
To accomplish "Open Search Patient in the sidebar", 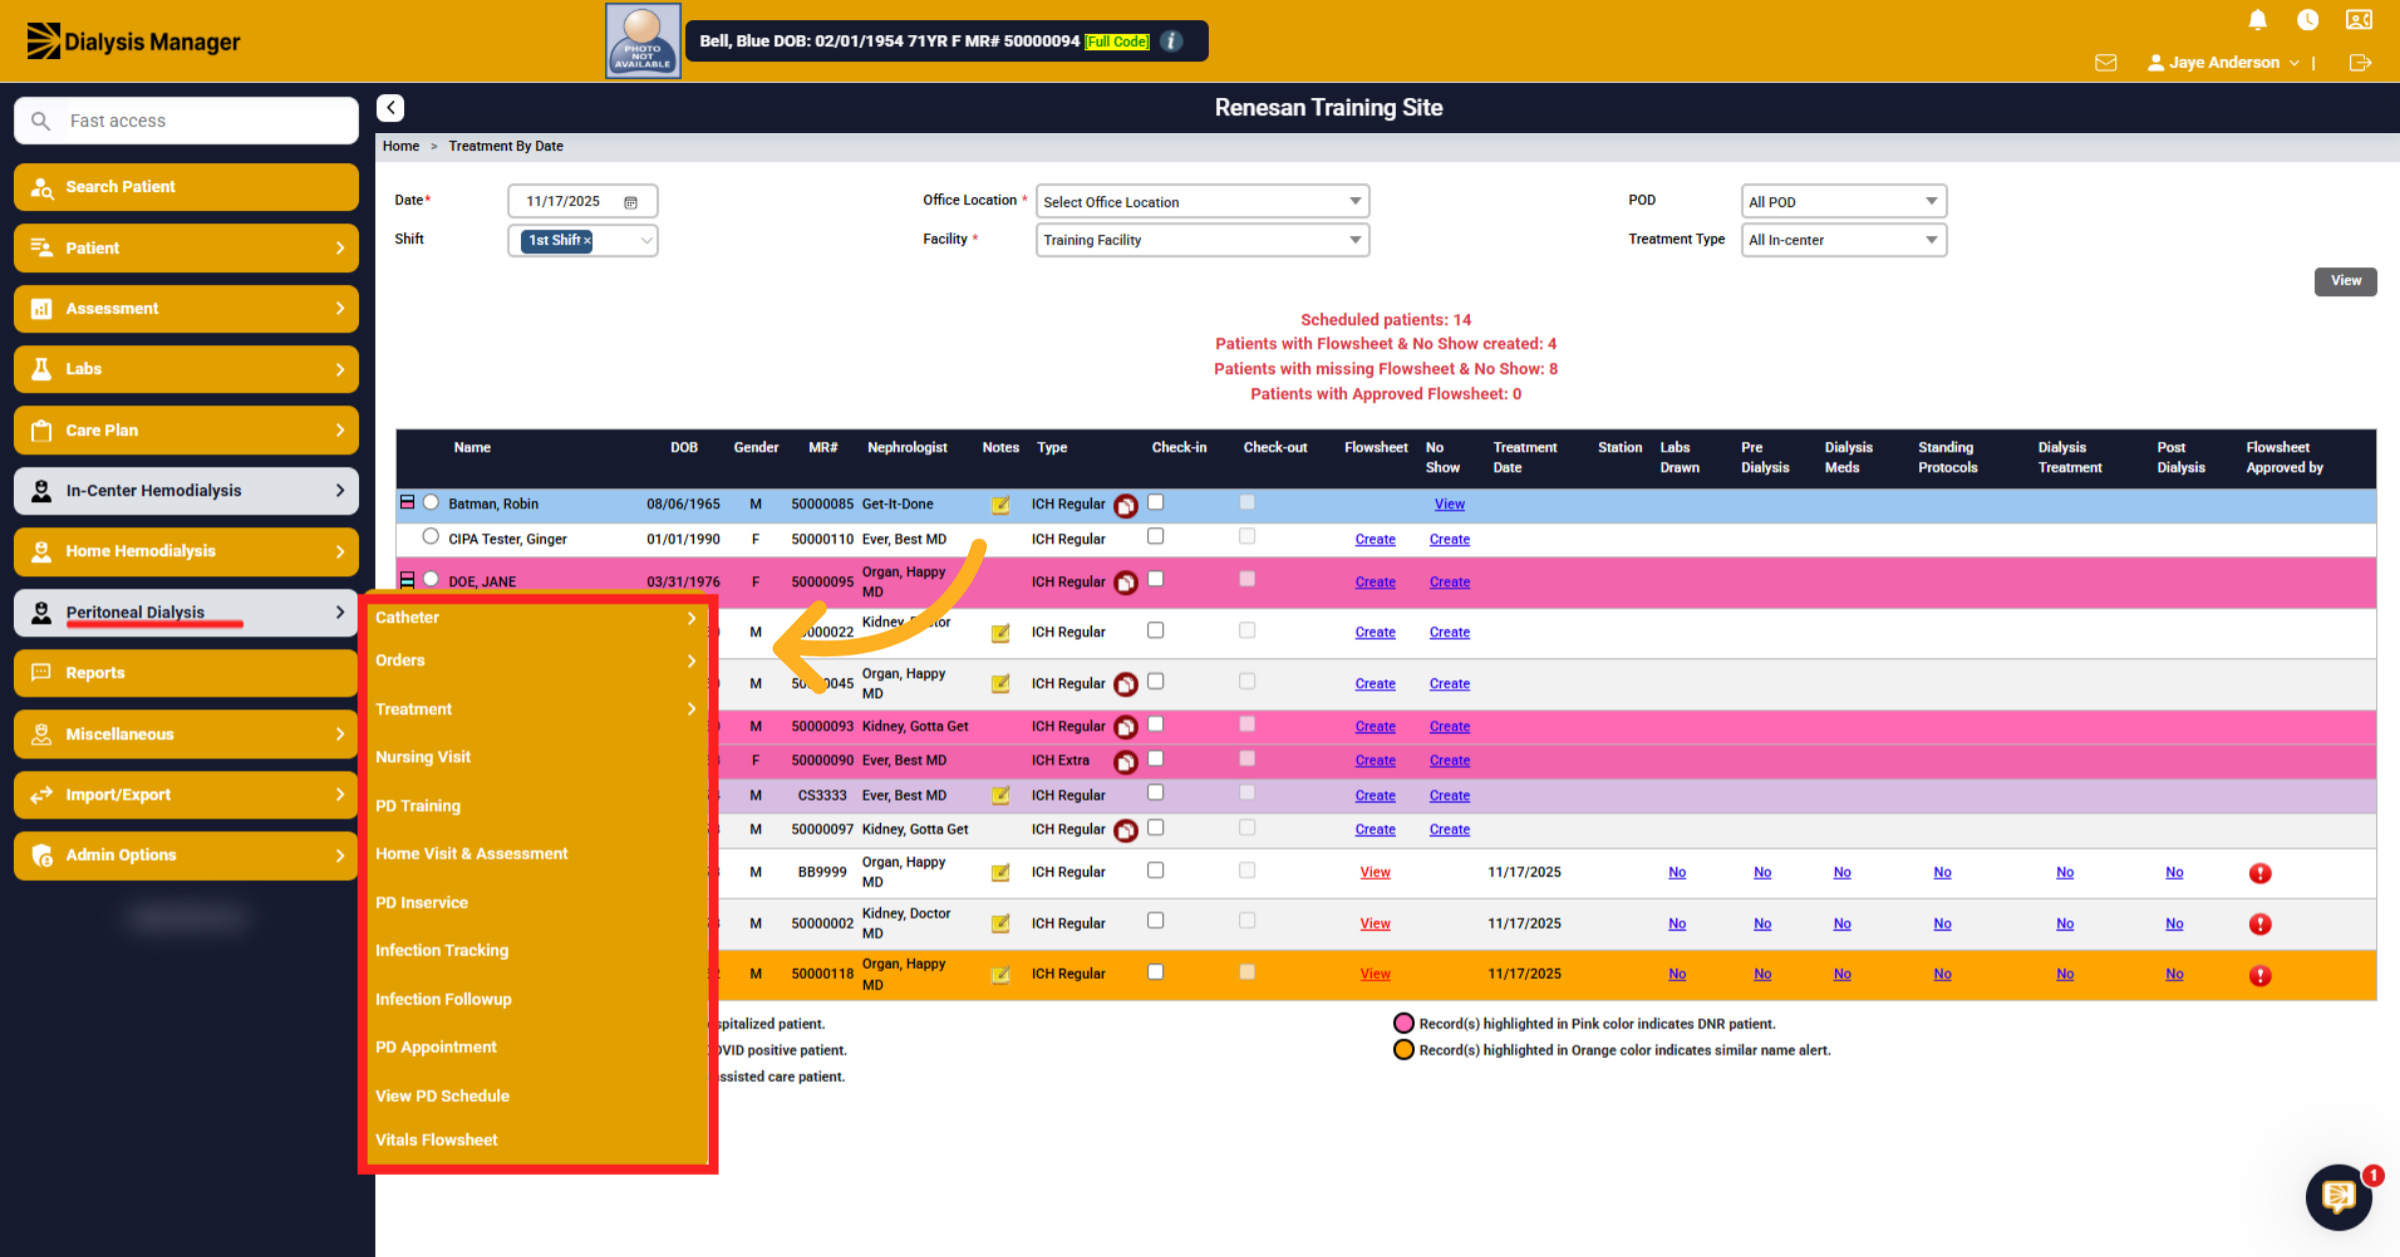I will pyautogui.click(x=186, y=187).
